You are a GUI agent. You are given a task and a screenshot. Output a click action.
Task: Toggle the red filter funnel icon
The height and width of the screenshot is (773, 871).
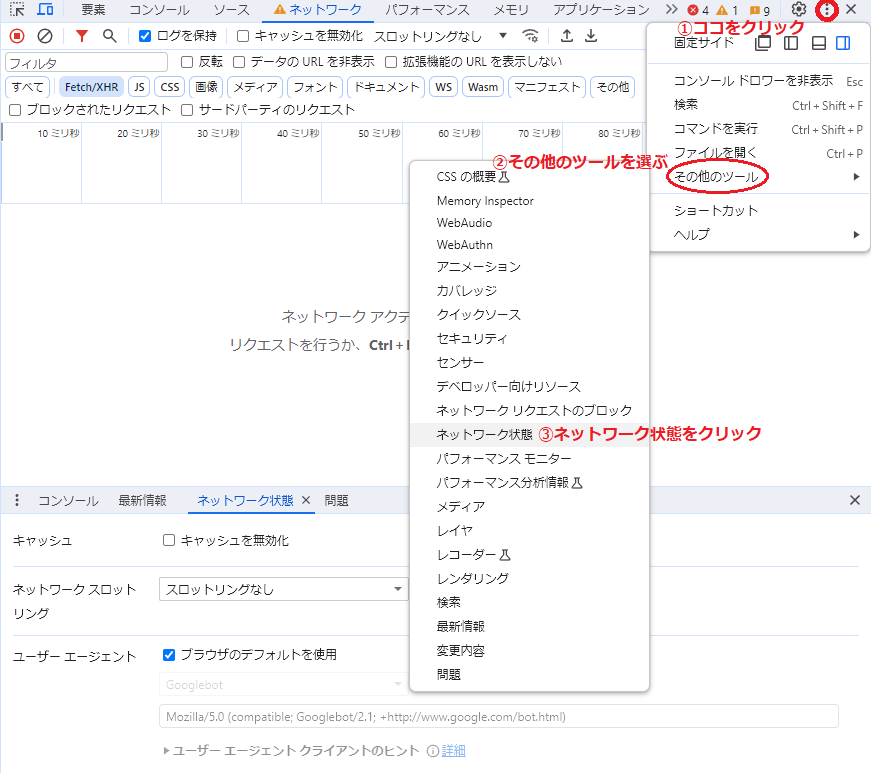point(82,36)
